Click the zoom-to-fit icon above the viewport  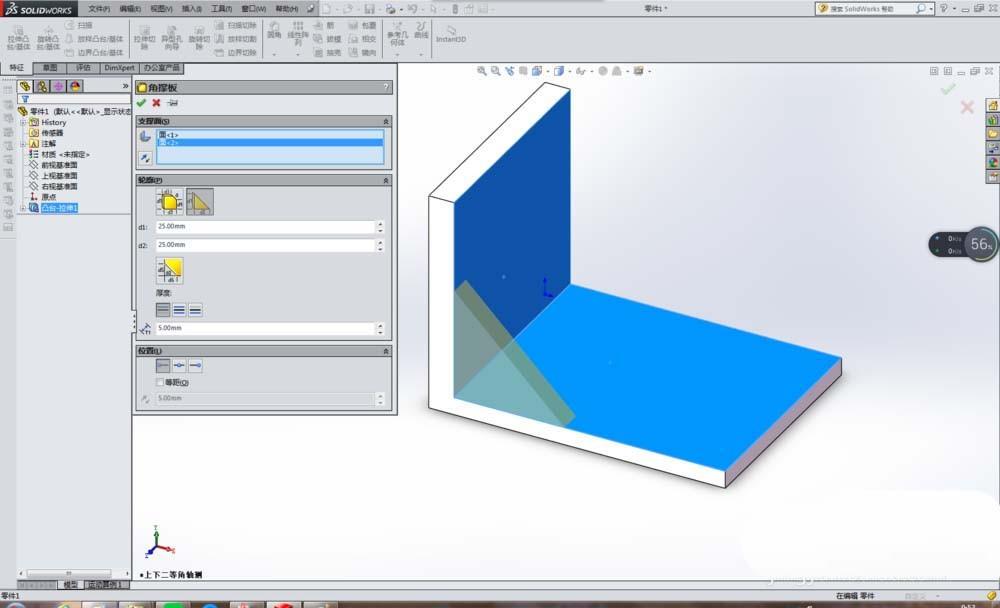[x=482, y=71]
